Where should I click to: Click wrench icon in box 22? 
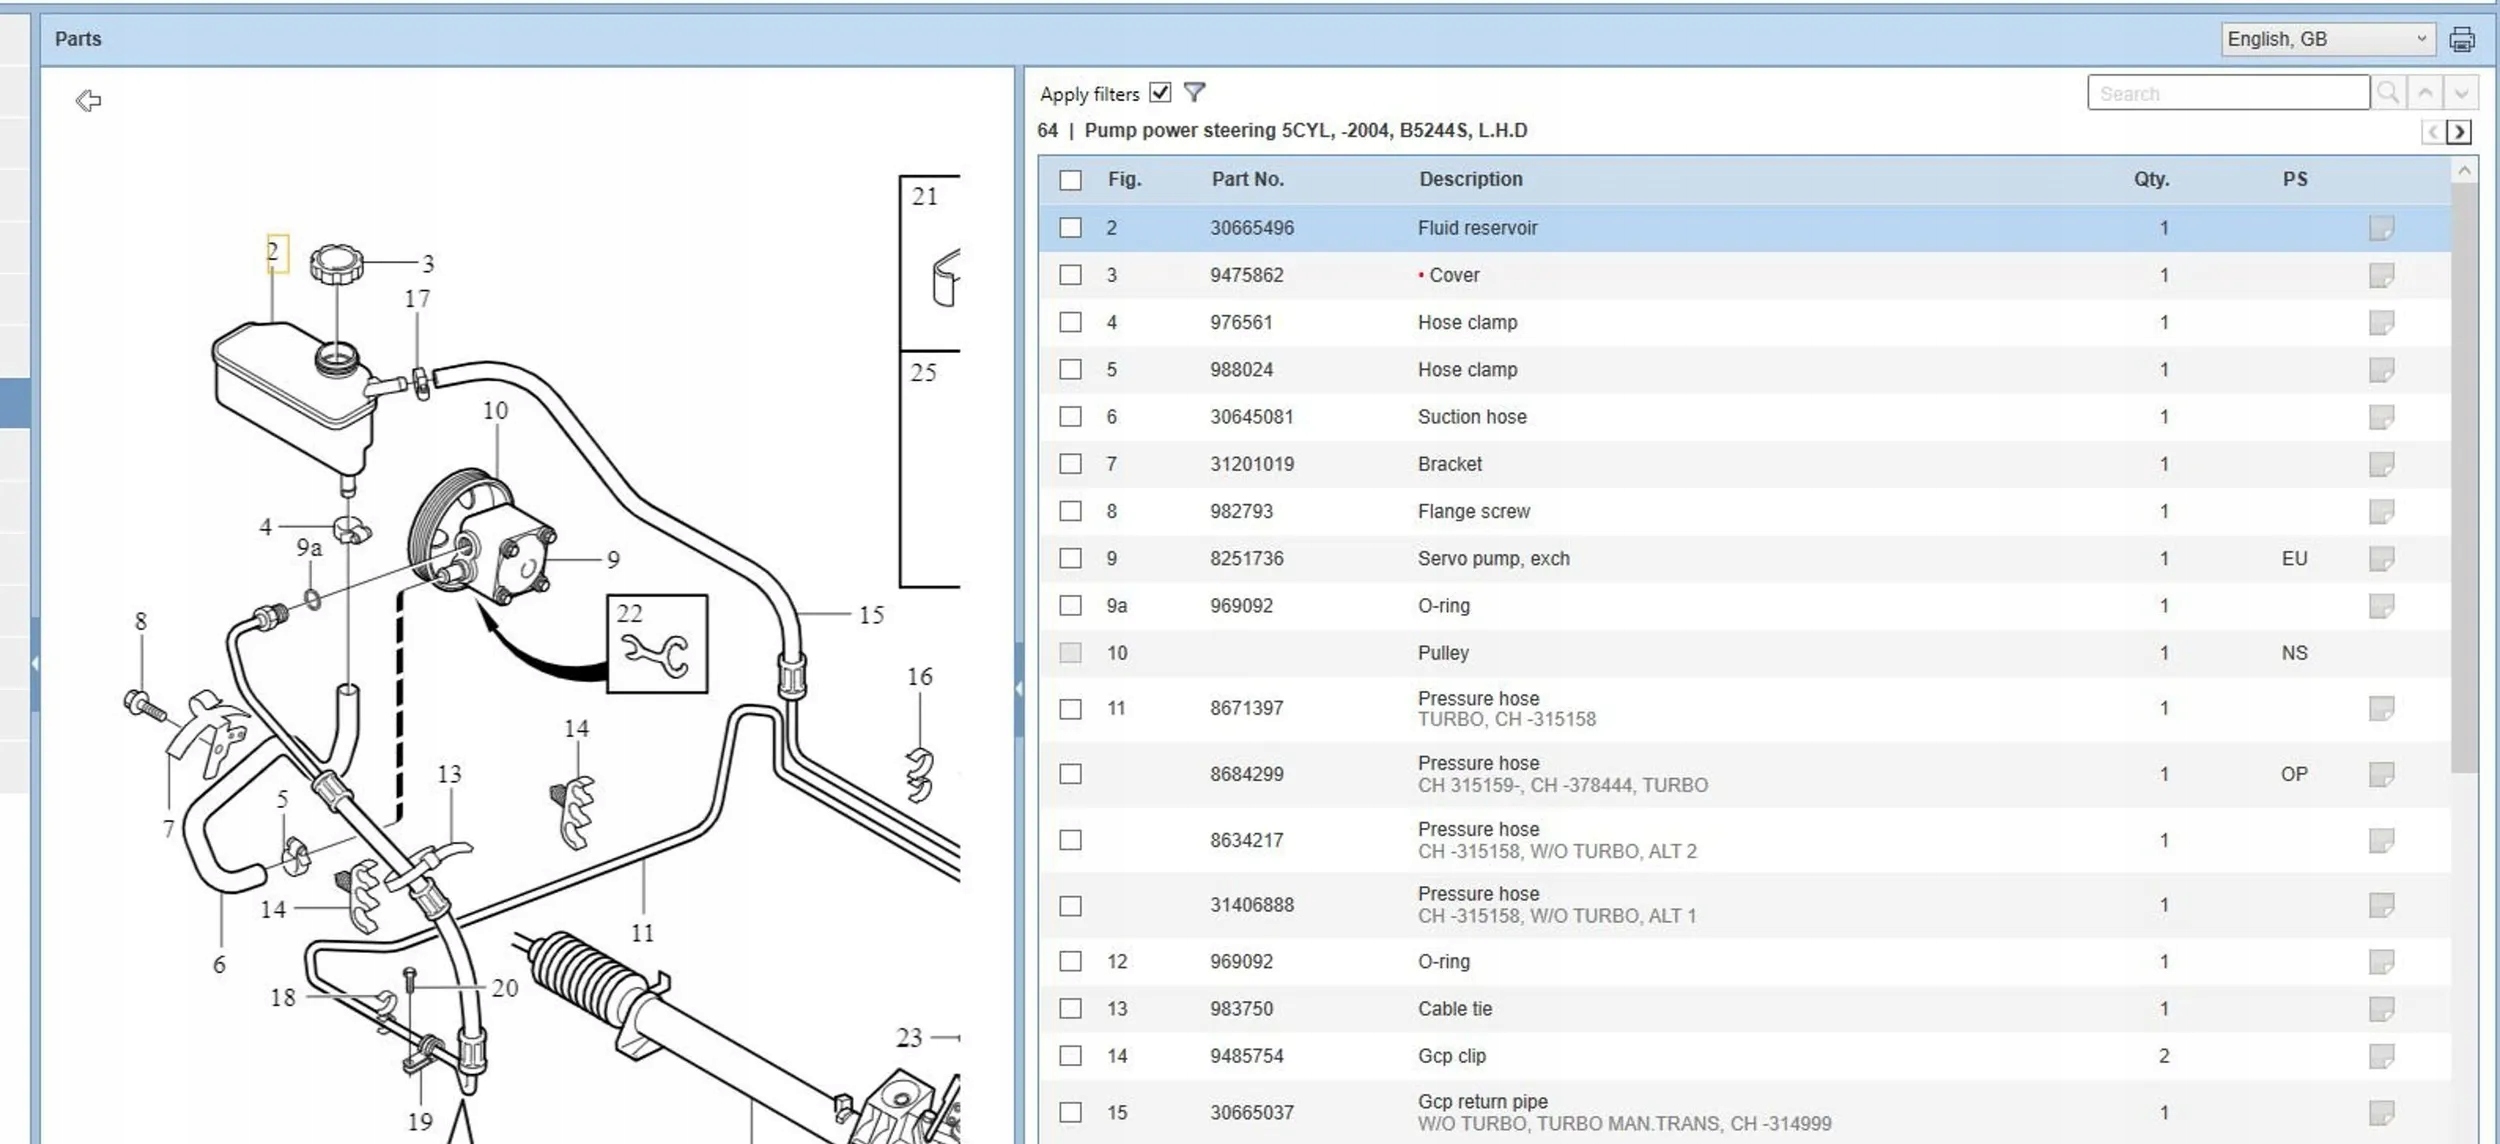click(x=656, y=654)
